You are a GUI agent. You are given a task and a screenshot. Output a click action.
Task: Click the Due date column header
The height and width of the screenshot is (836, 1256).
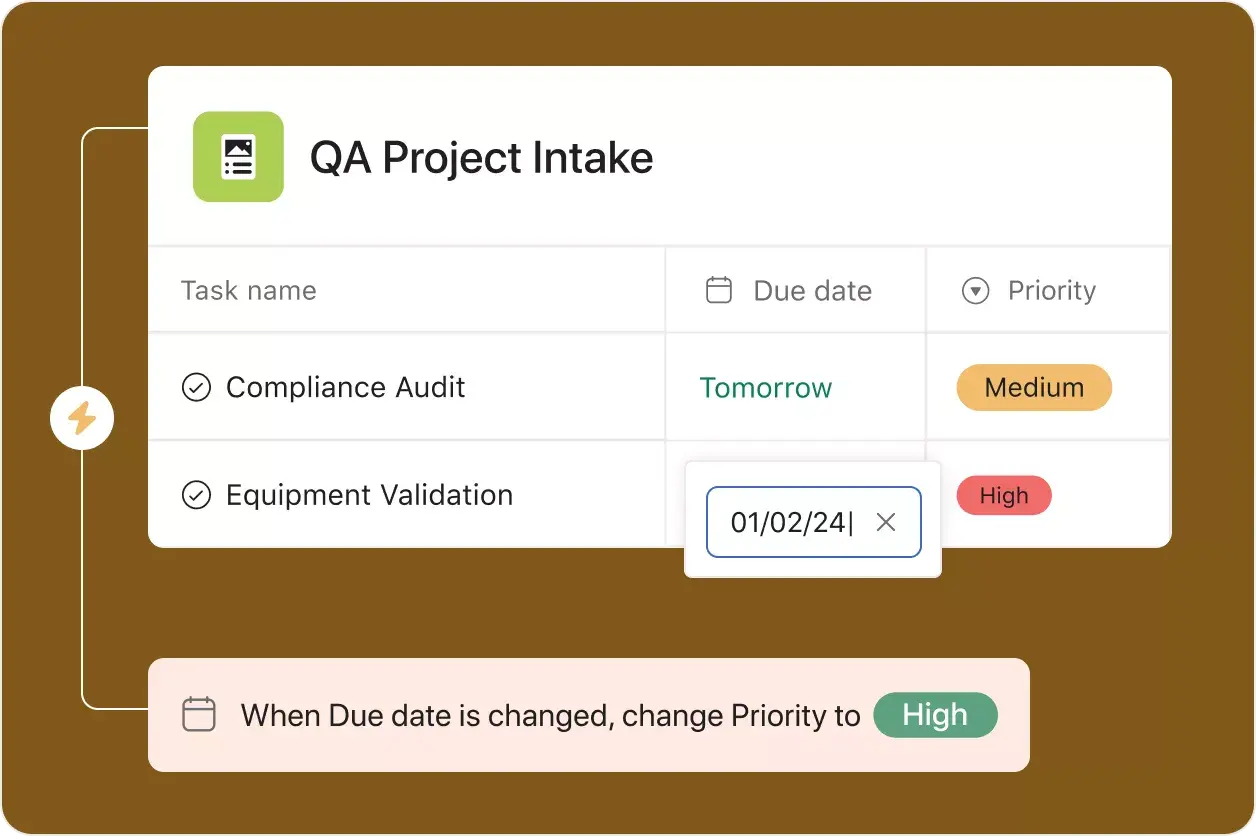coord(812,291)
